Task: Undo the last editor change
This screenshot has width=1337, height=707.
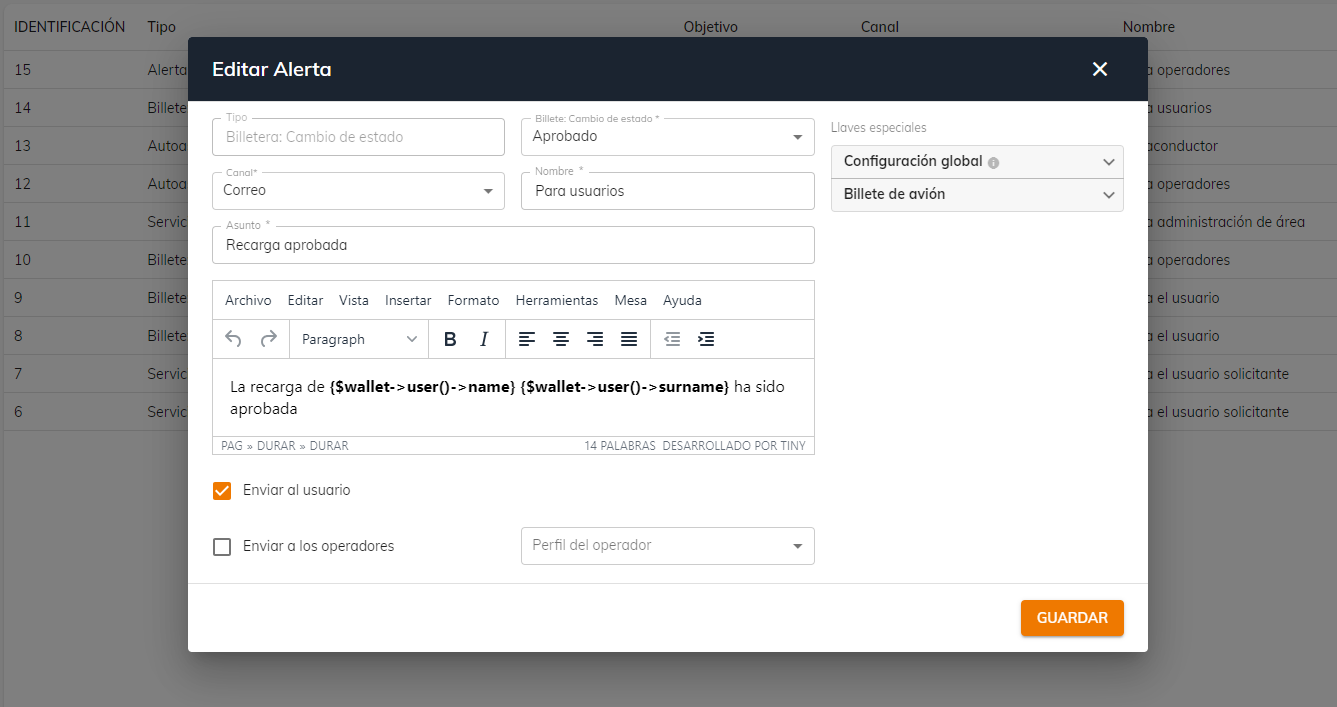Action: click(233, 339)
